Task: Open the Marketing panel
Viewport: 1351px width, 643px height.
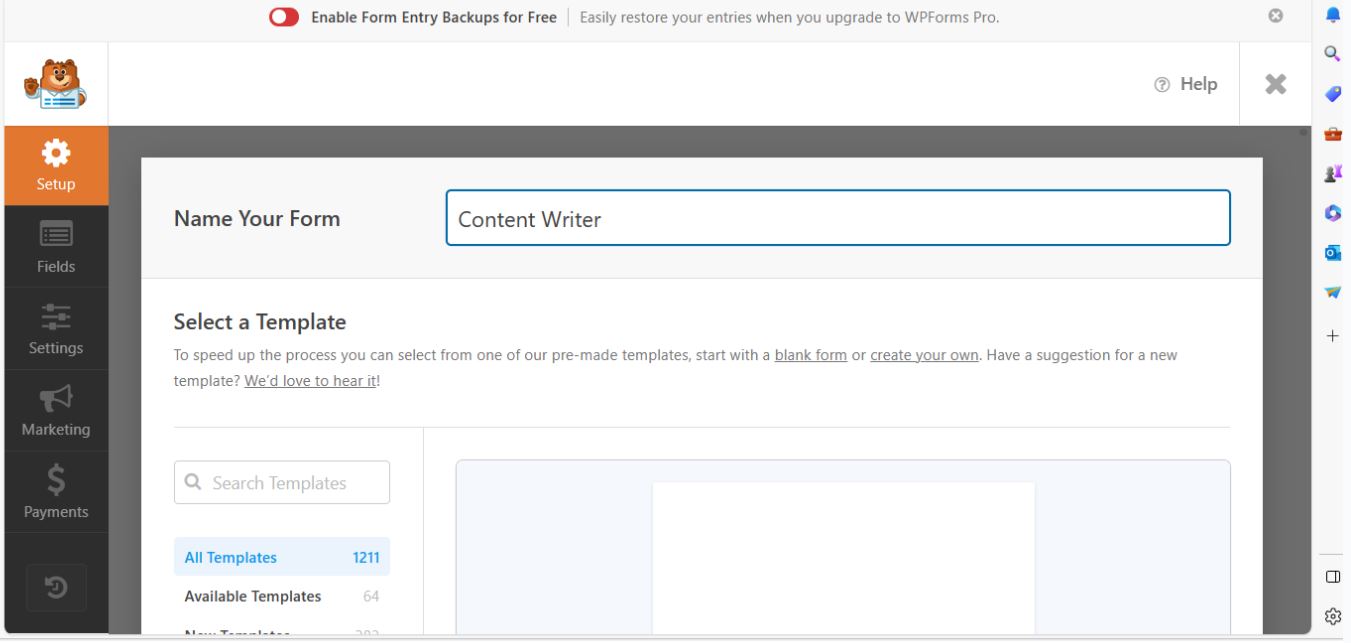Action: pyautogui.click(x=56, y=409)
